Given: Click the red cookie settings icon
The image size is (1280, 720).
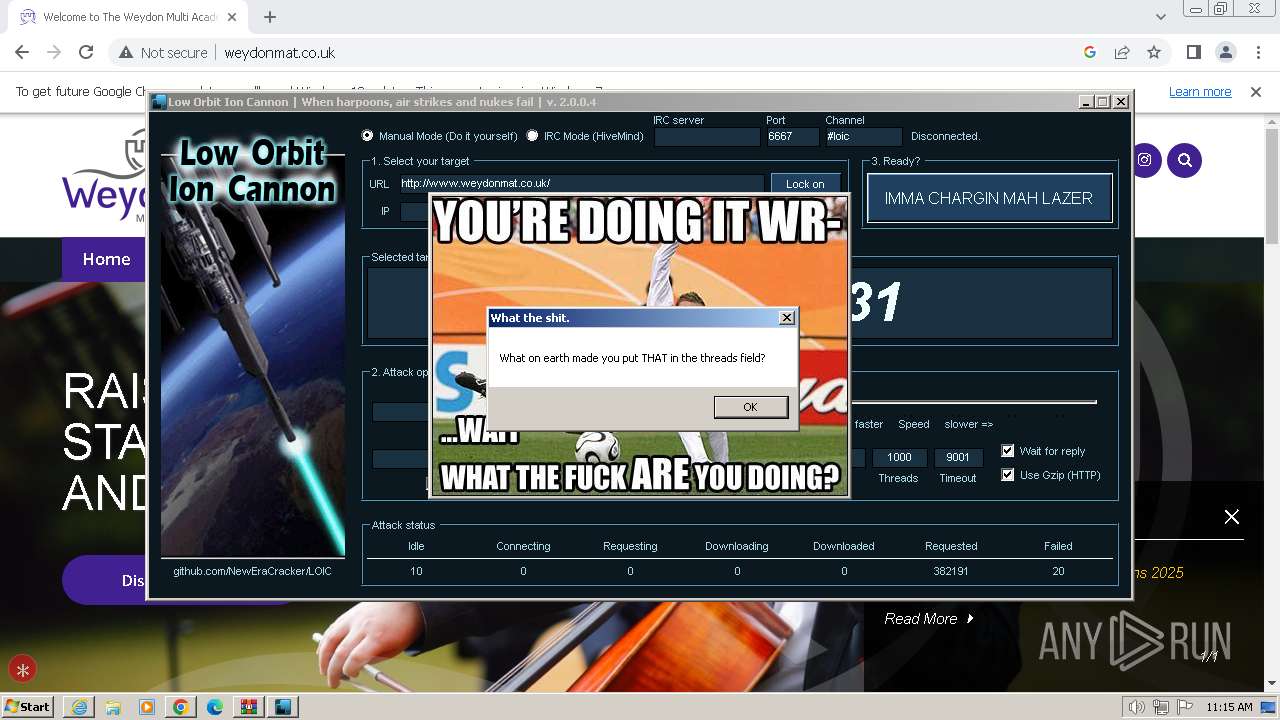Looking at the screenshot, I should pyautogui.click(x=22, y=670).
